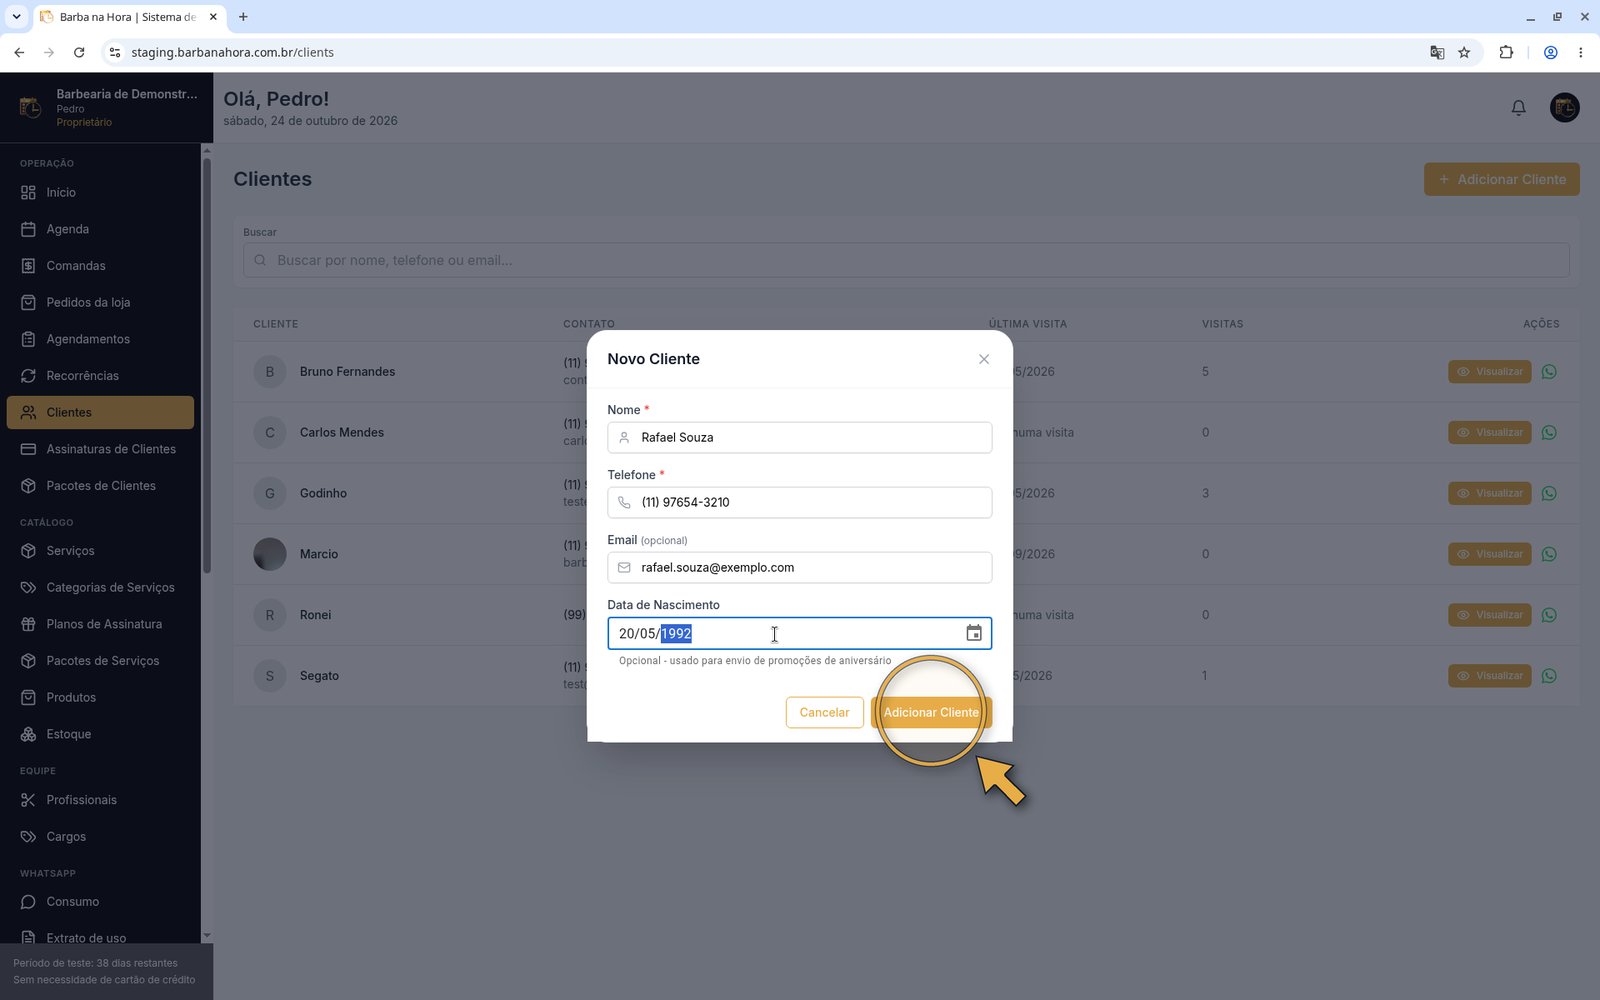View site information icon in address bar

click(115, 52)
